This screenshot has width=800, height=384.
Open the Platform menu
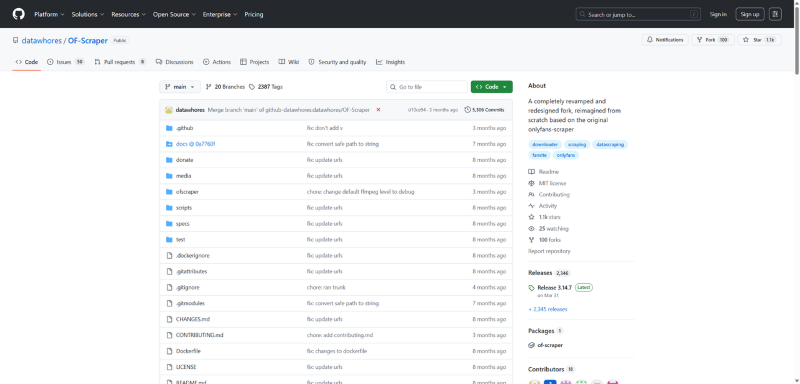49,14
